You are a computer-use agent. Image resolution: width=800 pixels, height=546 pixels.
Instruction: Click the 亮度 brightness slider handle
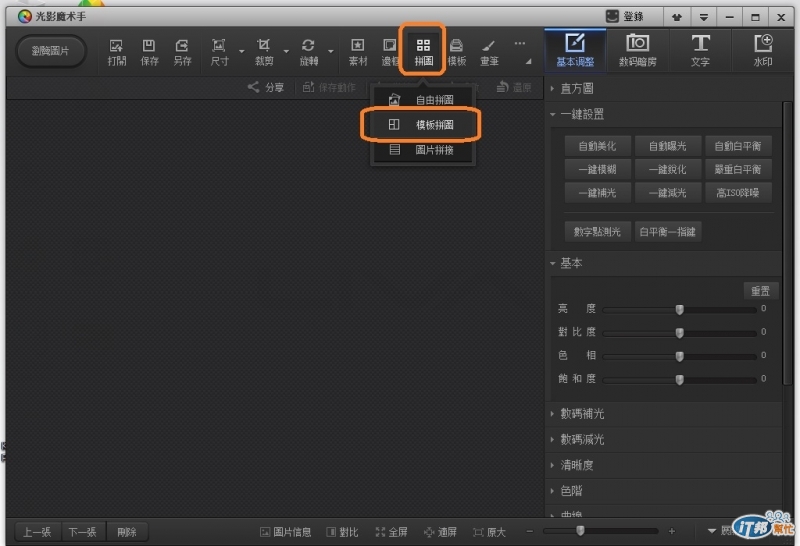click(680, 310)
